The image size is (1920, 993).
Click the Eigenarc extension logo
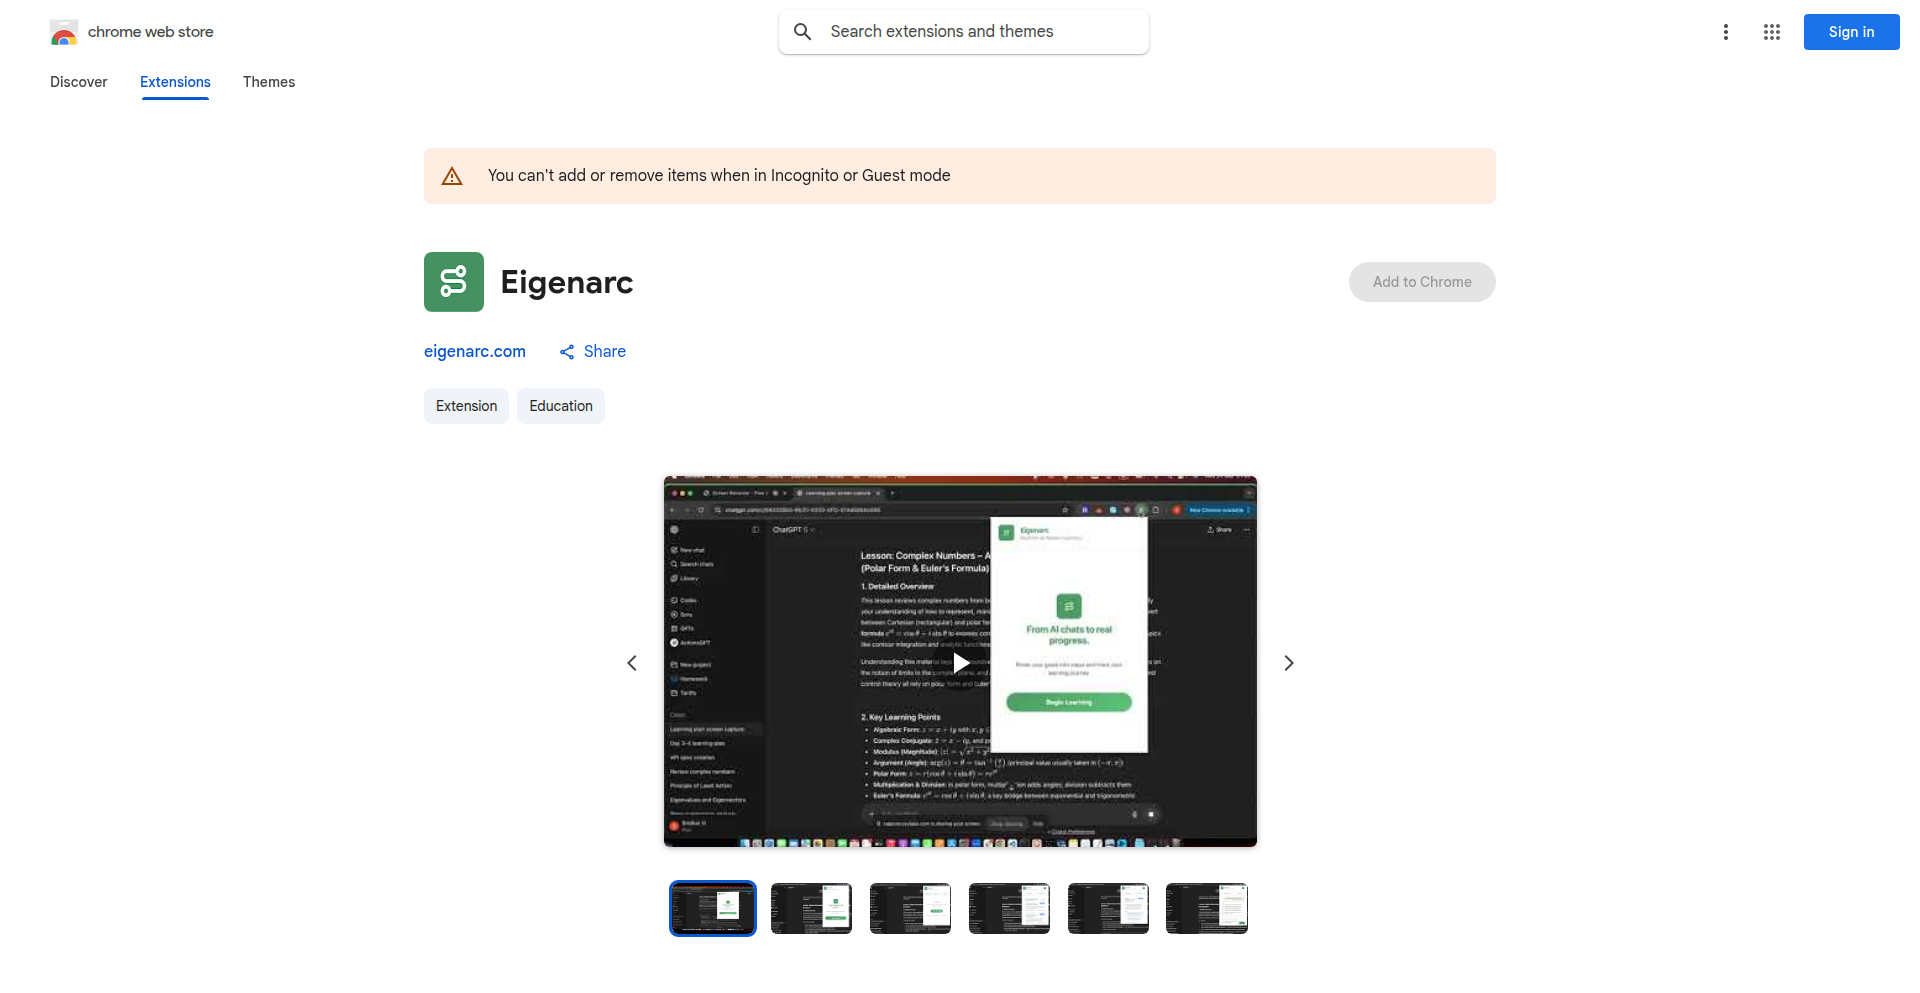pyautogui.click(x=454, y=282)
